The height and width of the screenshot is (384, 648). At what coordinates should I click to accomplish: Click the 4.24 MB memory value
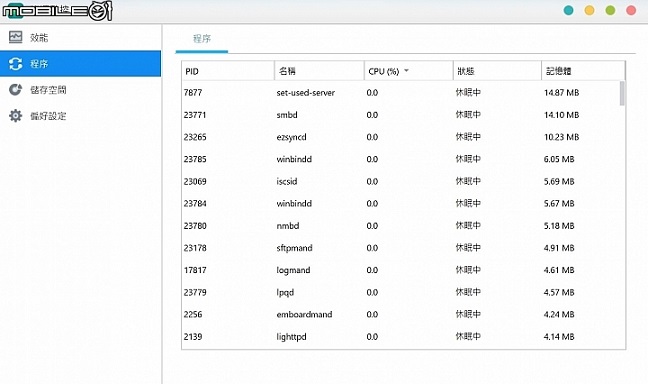pyautogui.click(x=559, y=315)
